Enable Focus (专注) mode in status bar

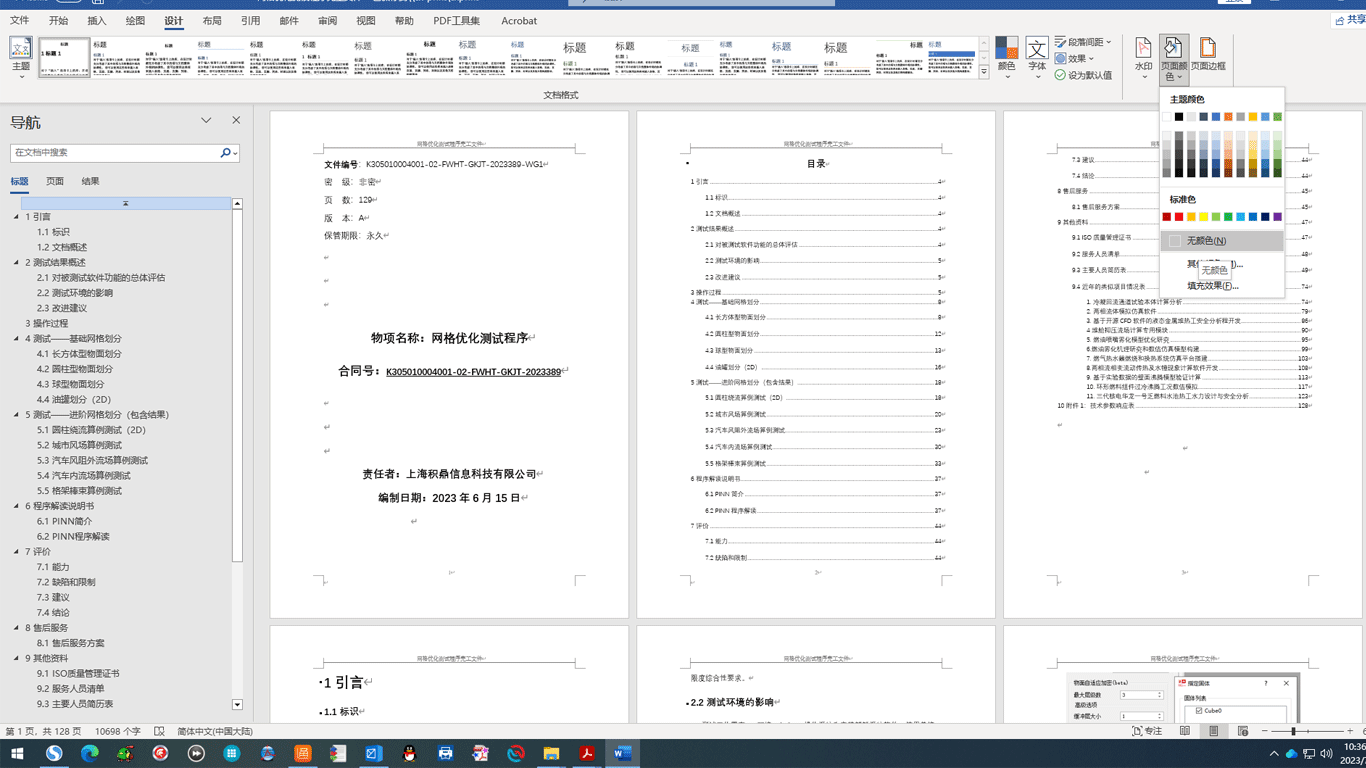1147,732
